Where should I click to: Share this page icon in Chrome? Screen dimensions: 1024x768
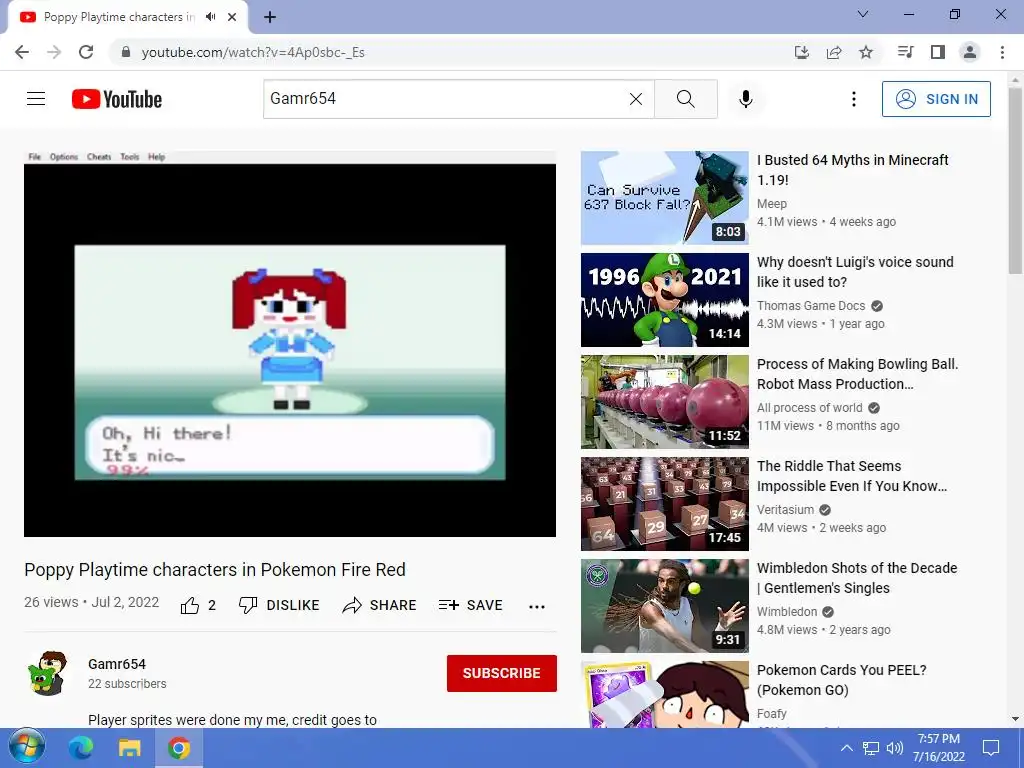point(834,52)
